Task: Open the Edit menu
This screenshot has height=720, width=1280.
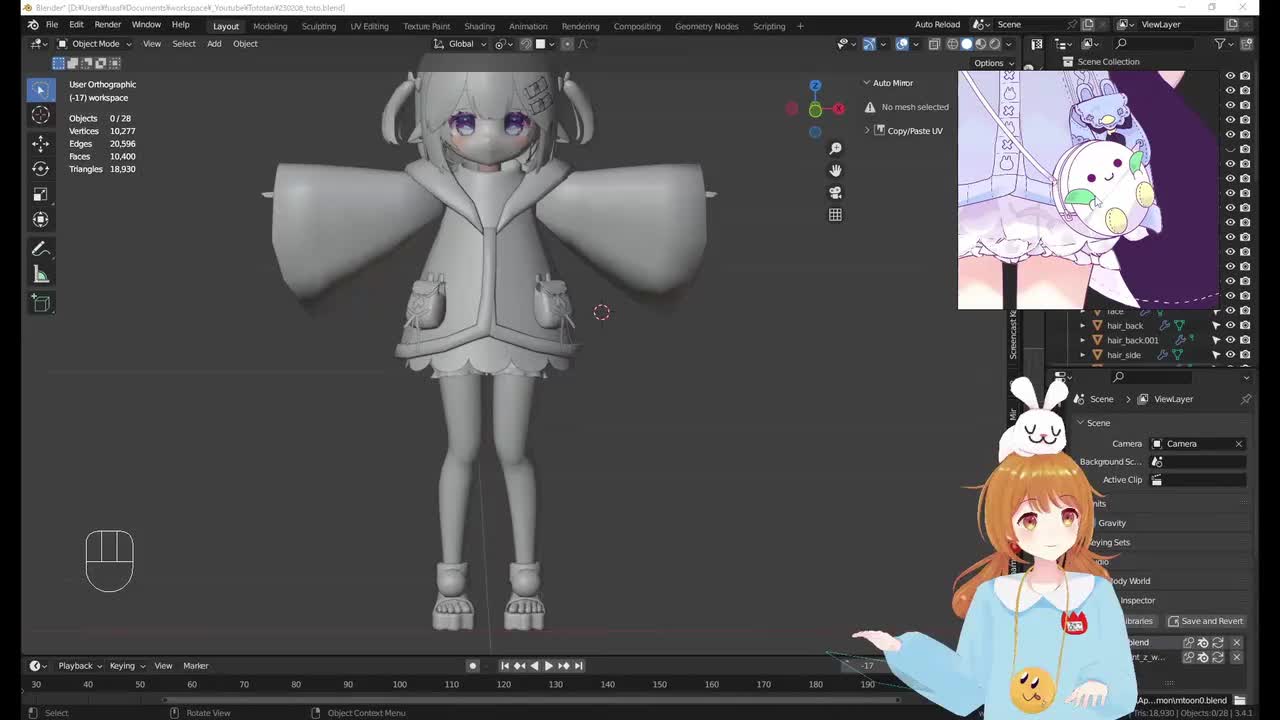Action: click(76, 24)
